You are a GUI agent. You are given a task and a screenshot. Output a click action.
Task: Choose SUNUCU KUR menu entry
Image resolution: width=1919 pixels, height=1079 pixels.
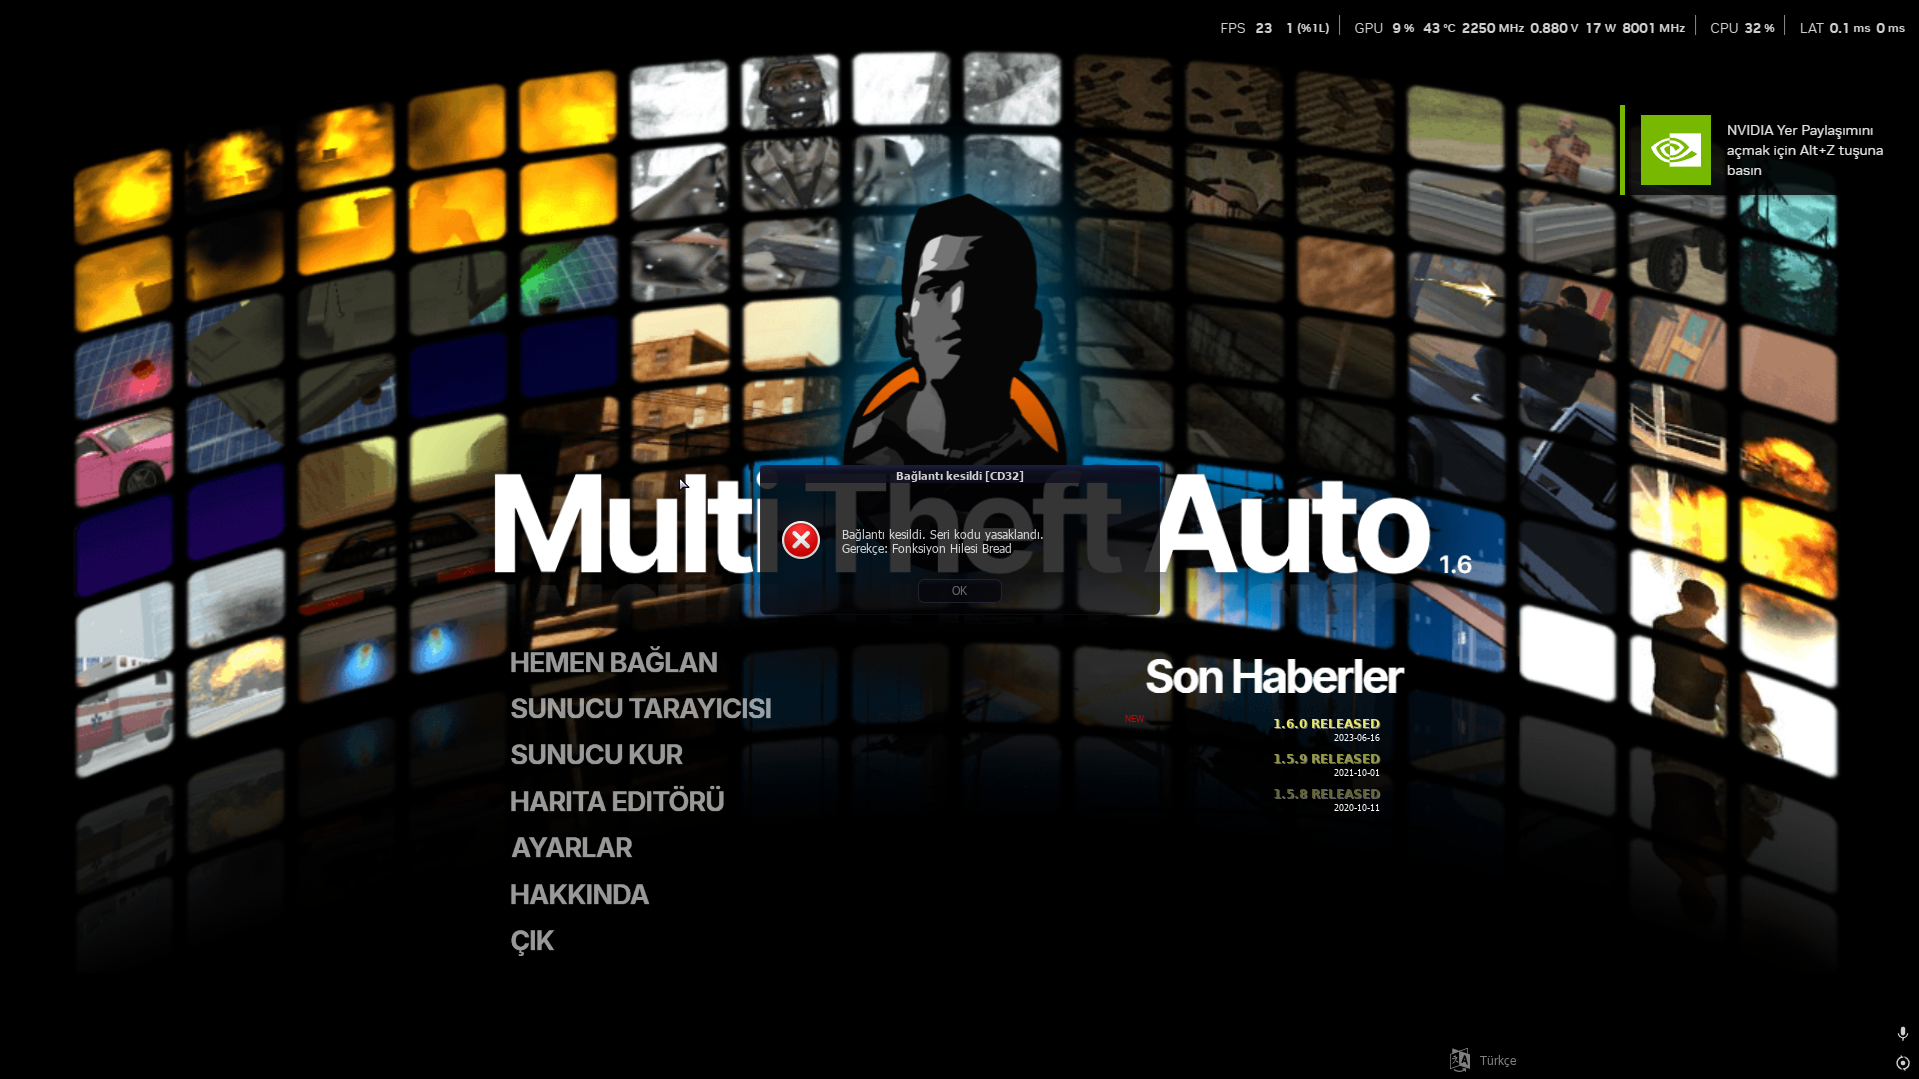click(596, 754)
